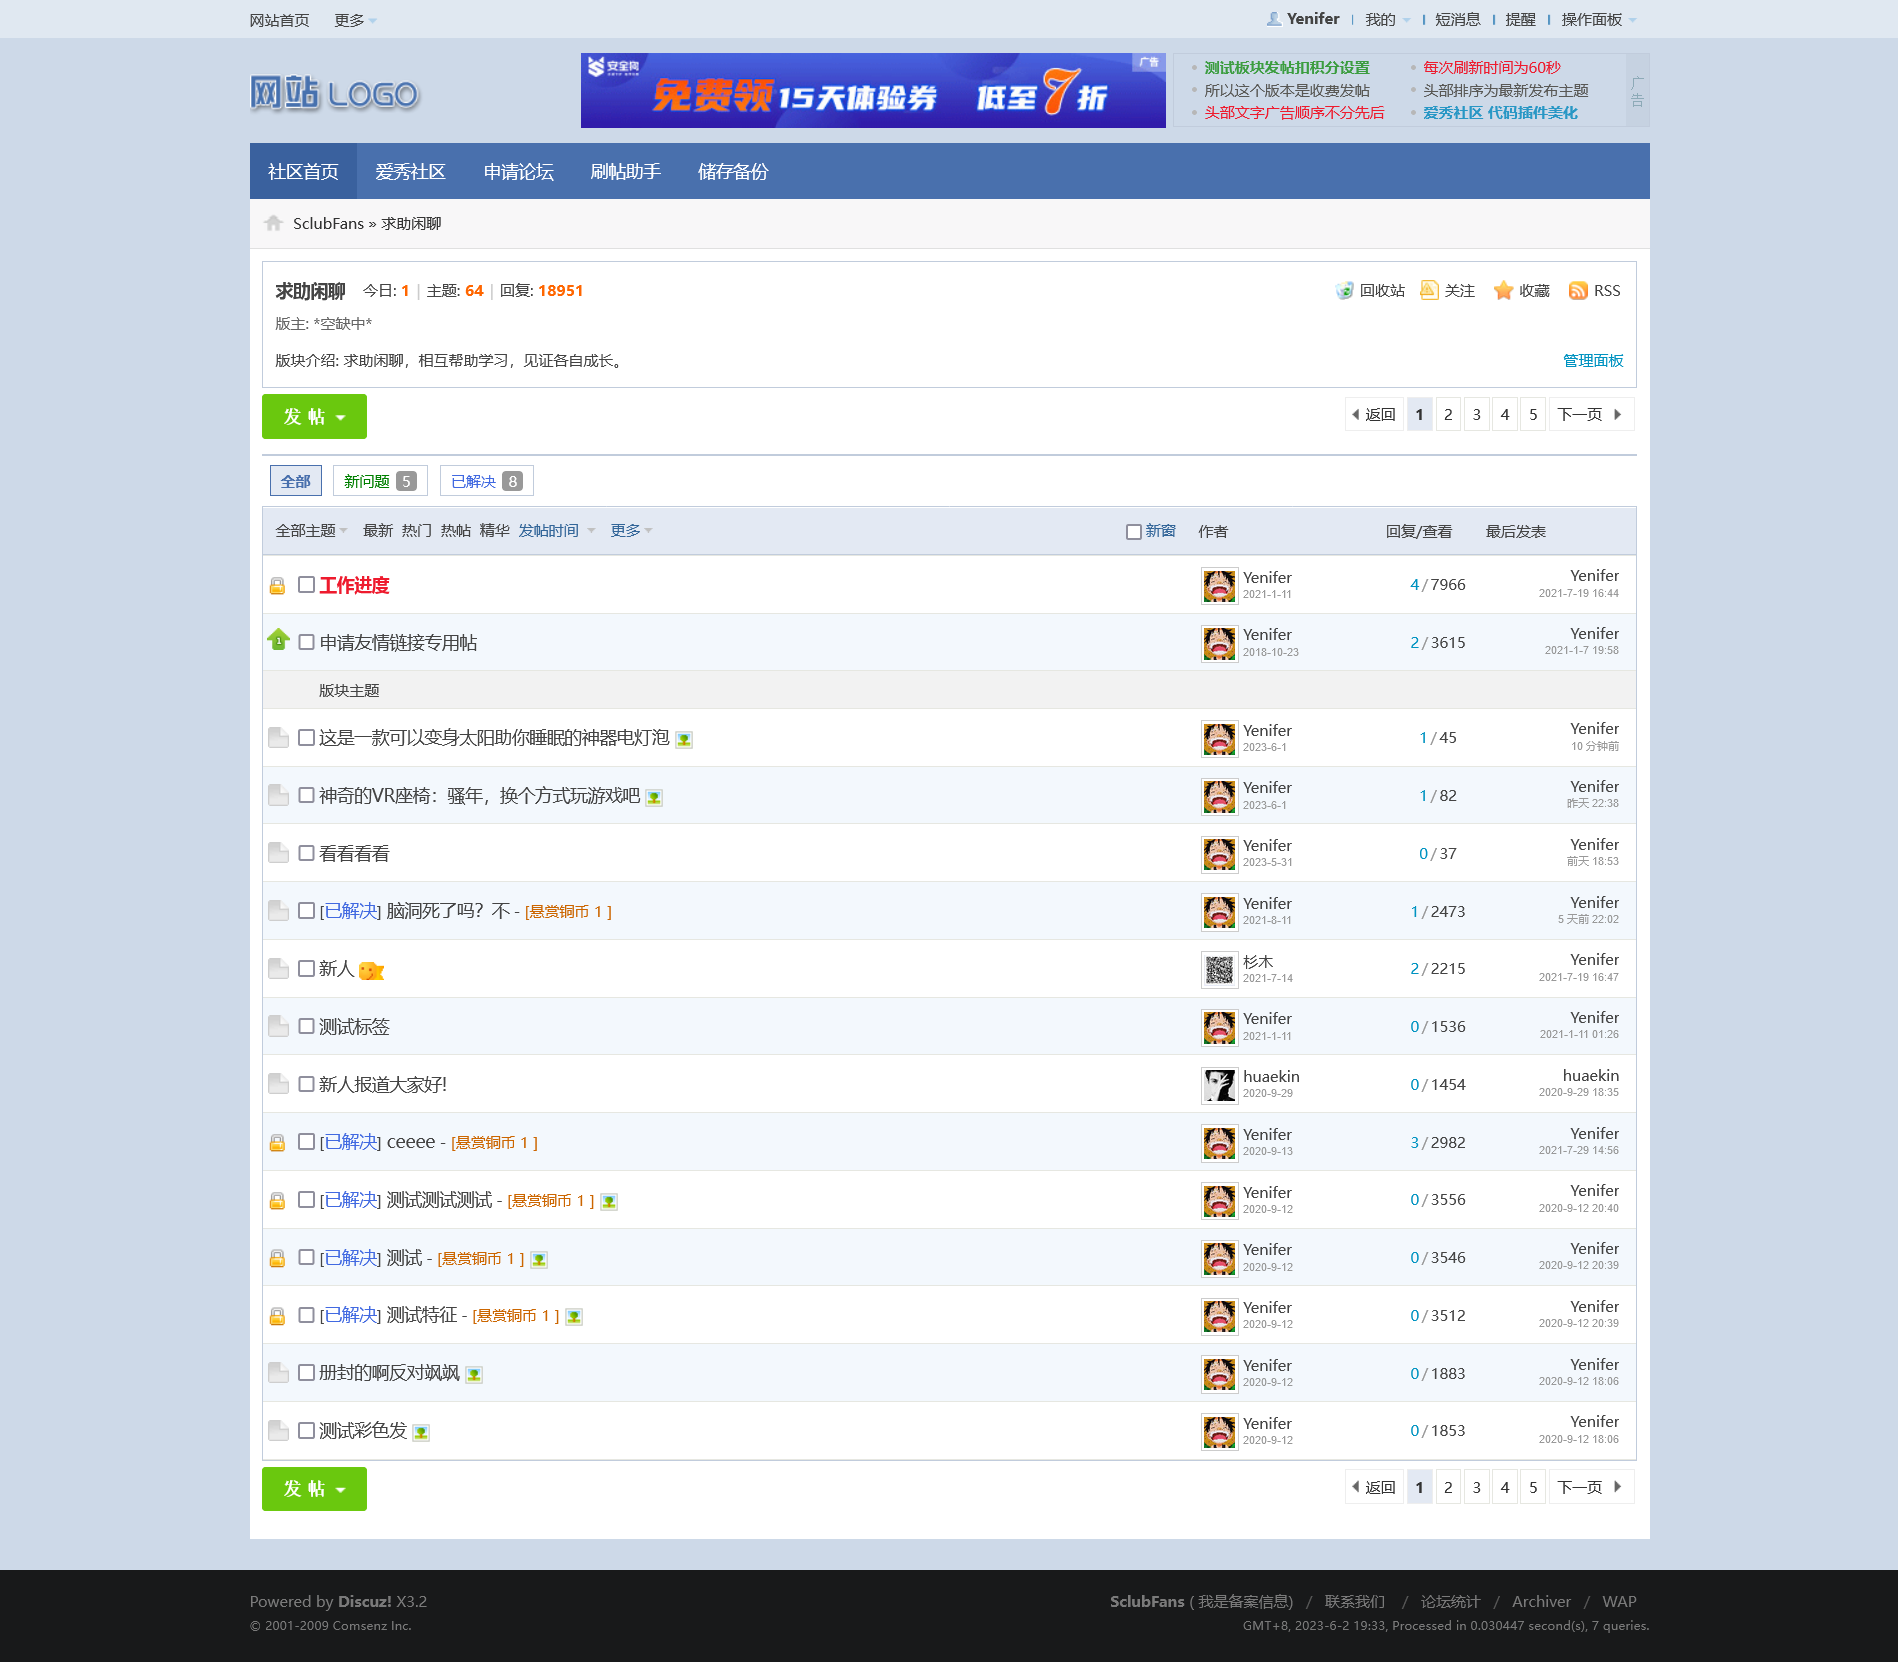Click the home icon in breadcrumb
1898x1662 pixels.
click(x=273, y=223)
